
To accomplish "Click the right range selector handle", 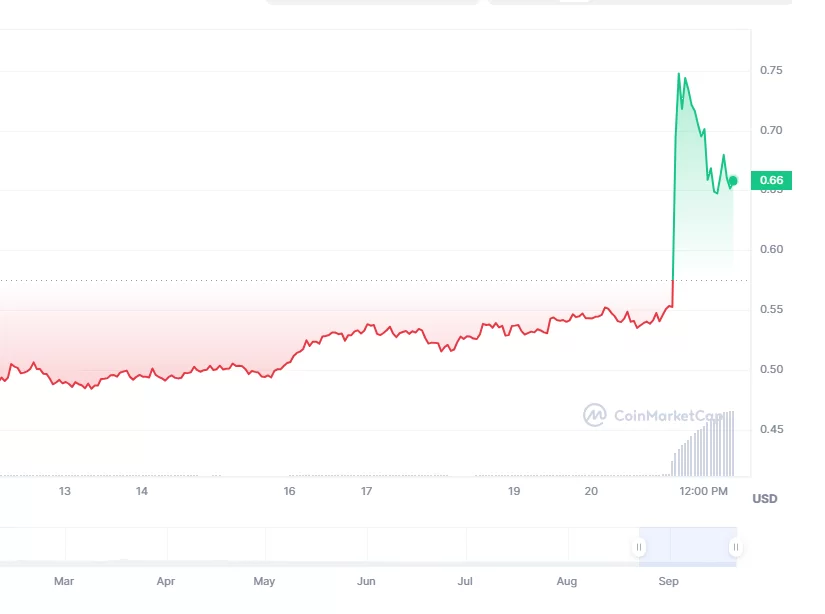I will click(x=736, y=547).
